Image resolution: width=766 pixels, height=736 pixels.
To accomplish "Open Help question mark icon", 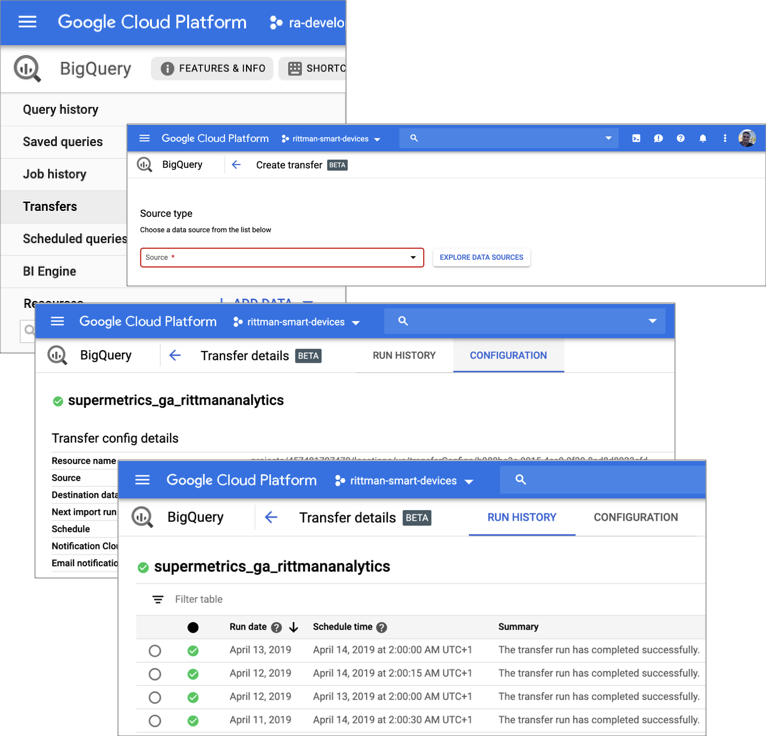I will tap(681, 138).
